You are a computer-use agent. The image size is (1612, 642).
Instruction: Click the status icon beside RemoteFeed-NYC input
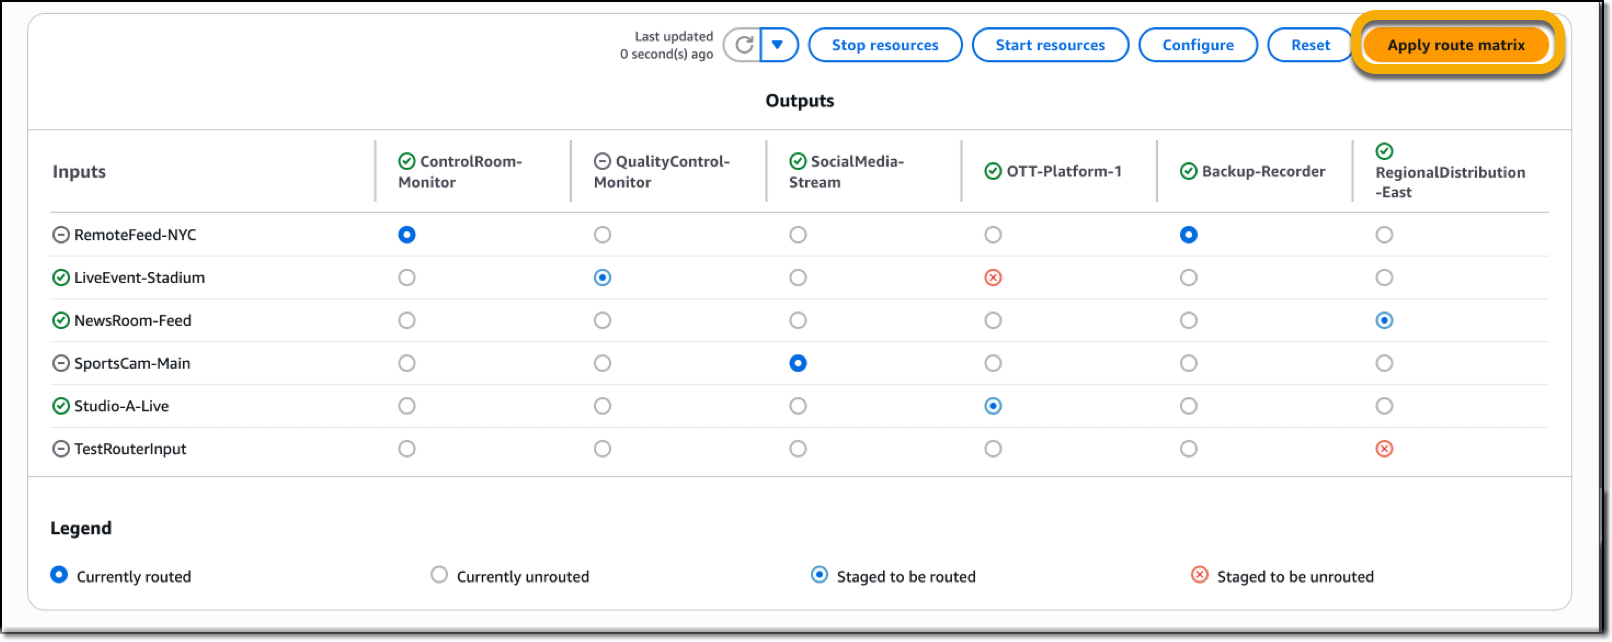click(61, 235)
